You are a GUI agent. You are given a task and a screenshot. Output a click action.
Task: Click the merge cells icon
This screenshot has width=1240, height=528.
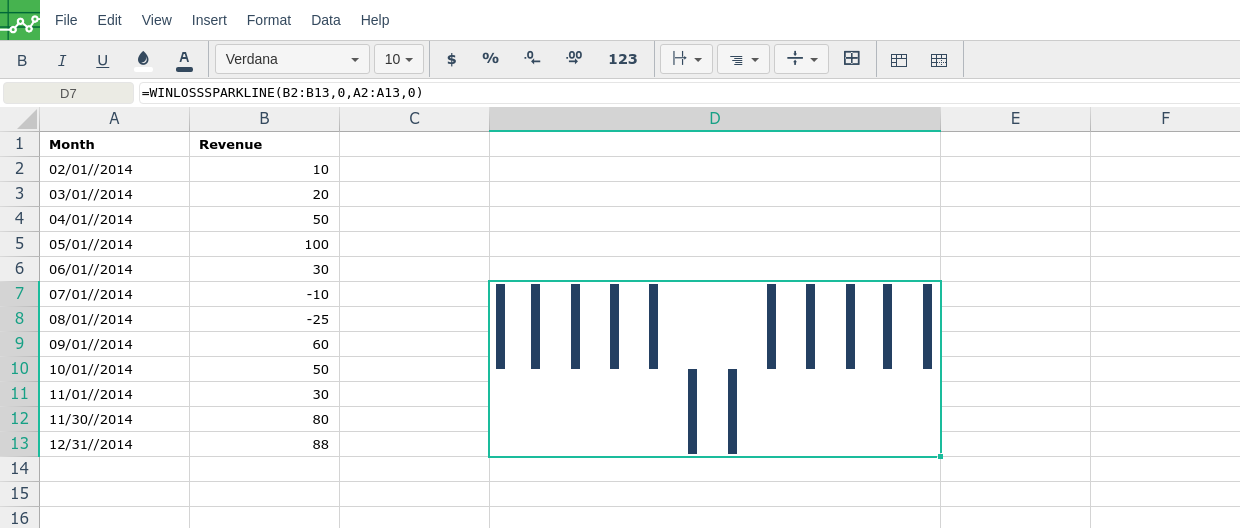pyautogui.click(x=852, y=59)
